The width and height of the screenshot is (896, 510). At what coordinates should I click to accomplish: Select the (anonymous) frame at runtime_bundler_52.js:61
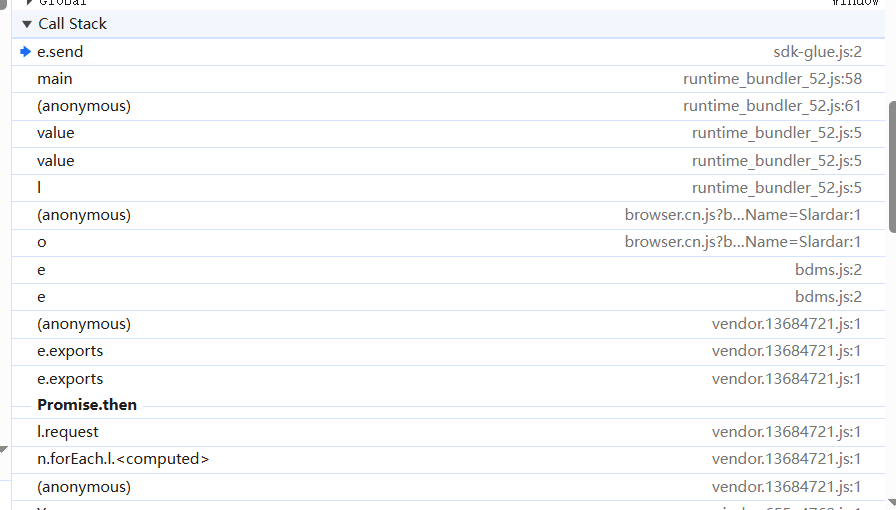click(x=448, y=106)
